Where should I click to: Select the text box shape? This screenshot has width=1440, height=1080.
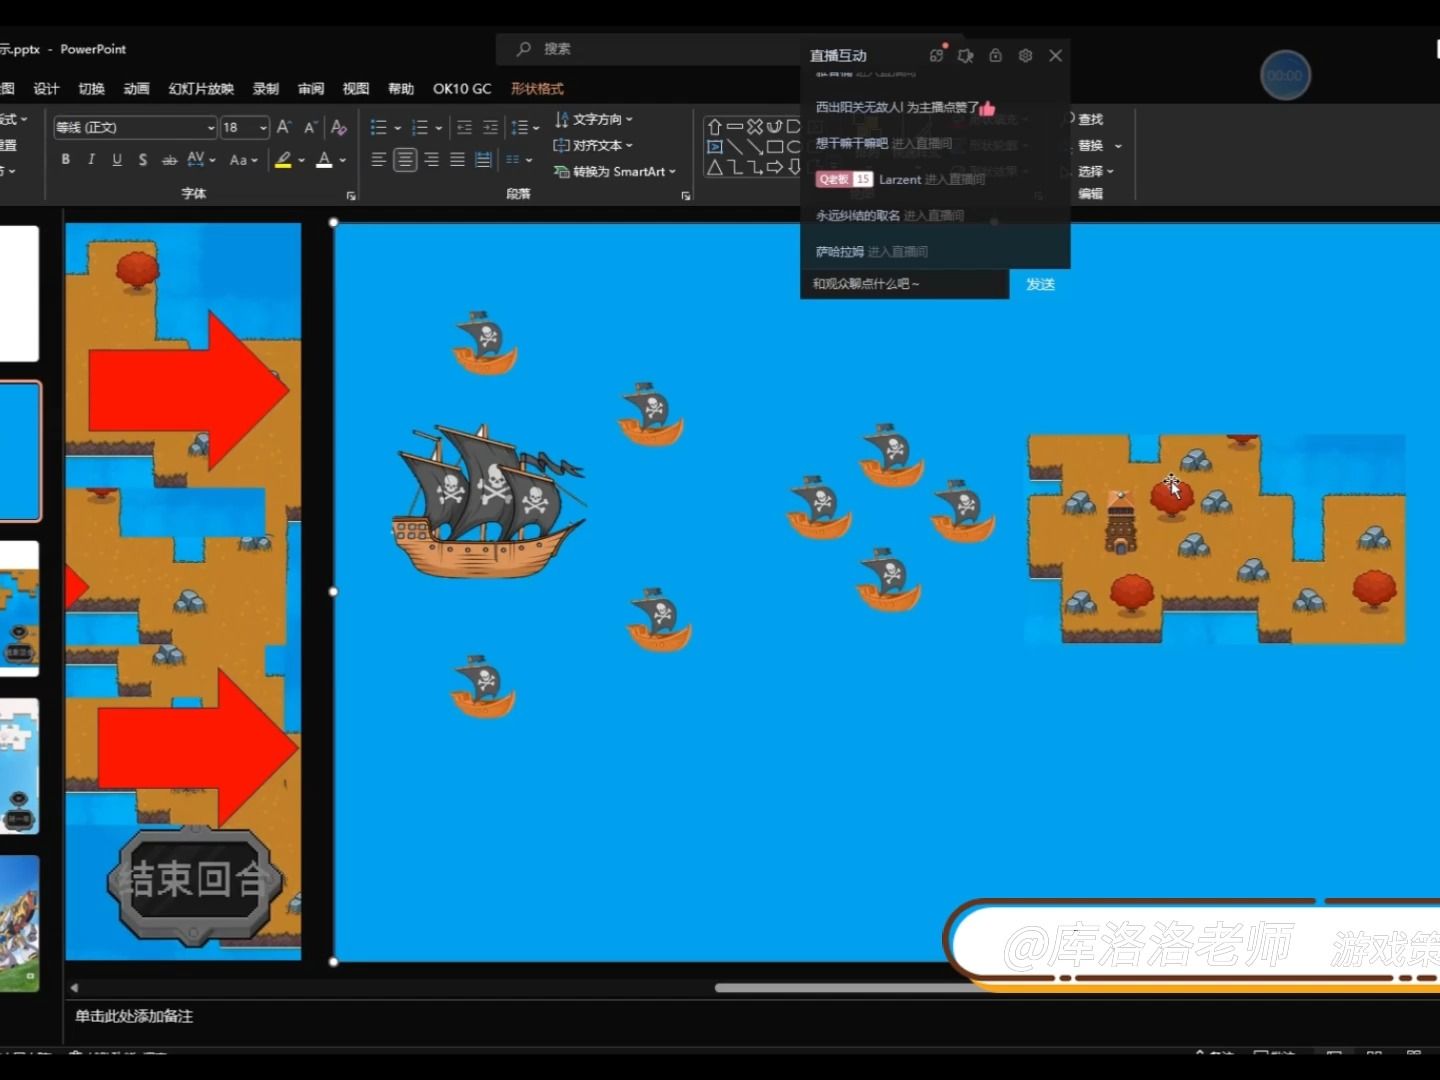coord(714,147)
